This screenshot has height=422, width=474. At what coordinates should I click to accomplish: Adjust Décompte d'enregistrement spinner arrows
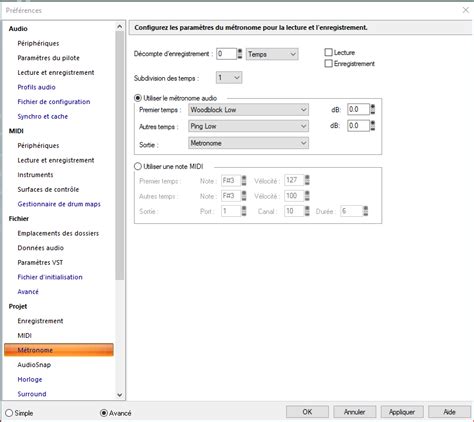tap(240, 54)
